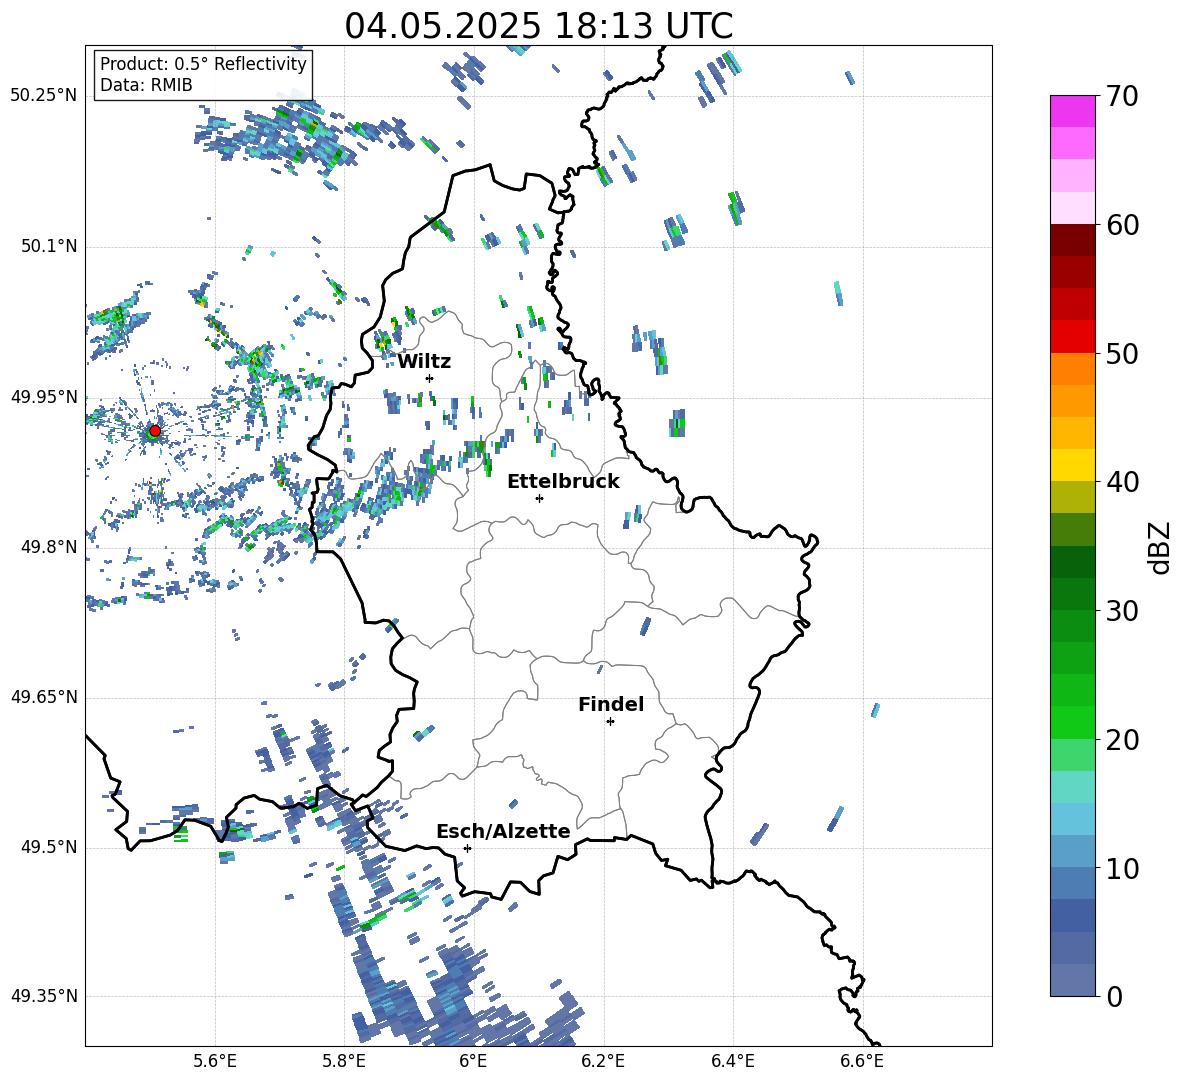Image resolution: width=1184 pixels, height=1081 pixels.
Task: Click the Esch/Alzette station cross marker
Action: coord(467,848)
